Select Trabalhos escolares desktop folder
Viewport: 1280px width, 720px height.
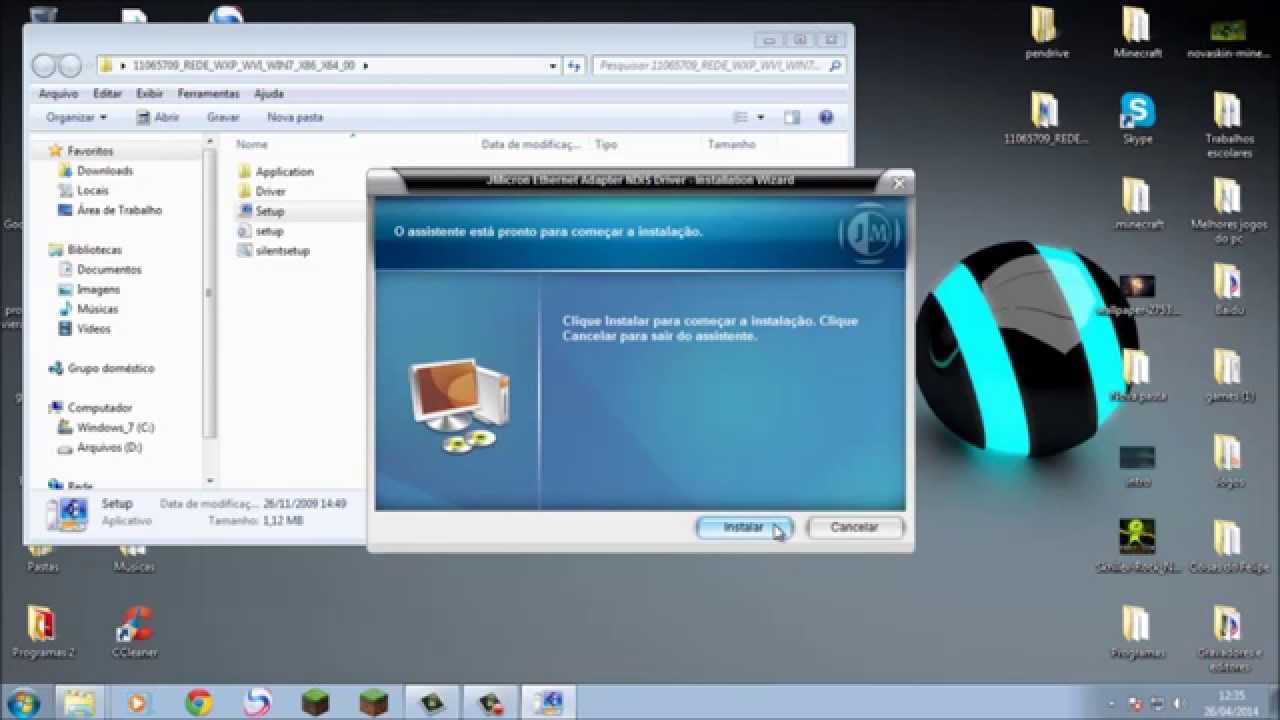pyautogui.click(x=1228, y=126)
